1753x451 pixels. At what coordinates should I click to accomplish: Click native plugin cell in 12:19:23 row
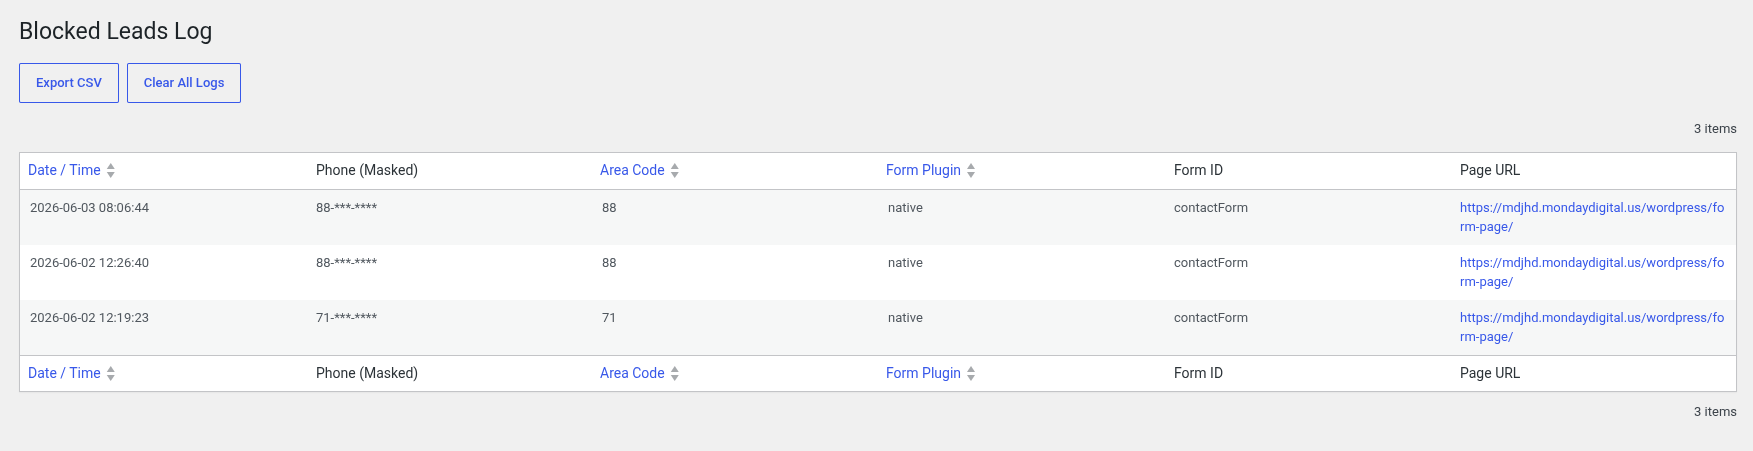click(x=905, y=318)
